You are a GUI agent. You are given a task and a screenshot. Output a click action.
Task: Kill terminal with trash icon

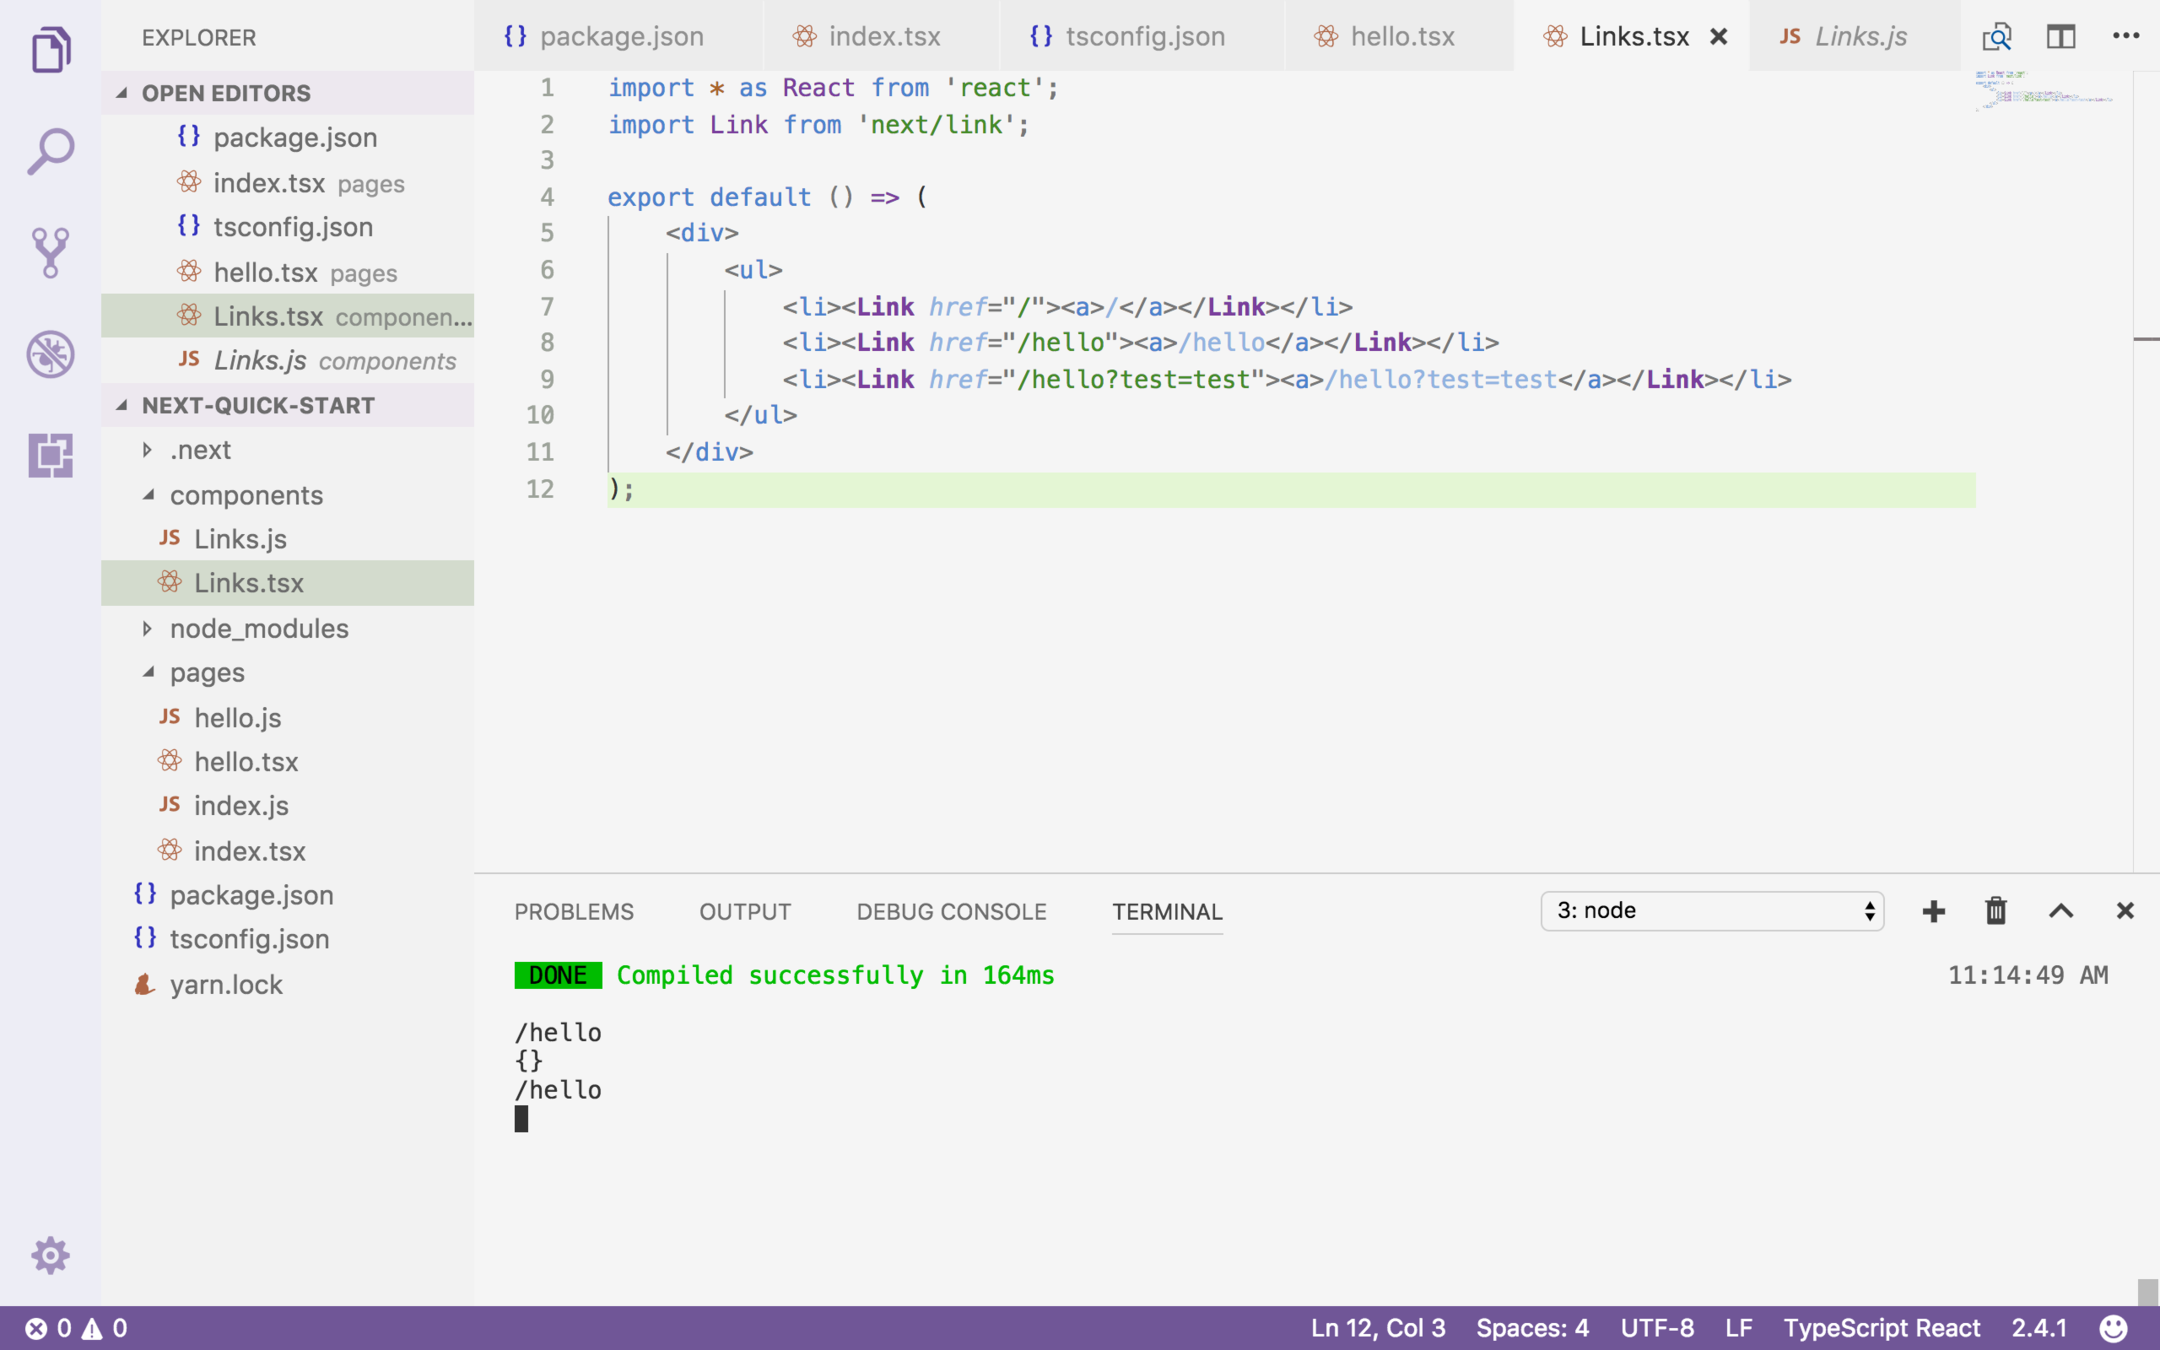point(1995,911)
